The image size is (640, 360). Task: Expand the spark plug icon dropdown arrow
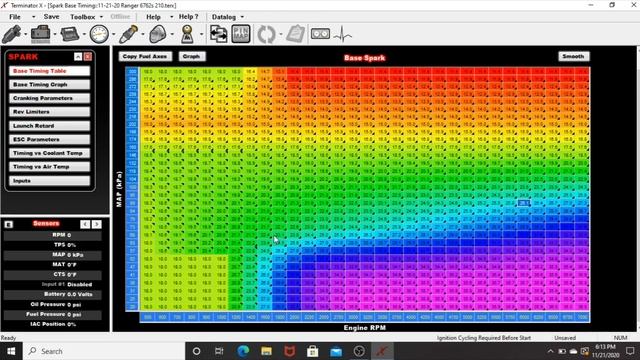pos(143,35)
